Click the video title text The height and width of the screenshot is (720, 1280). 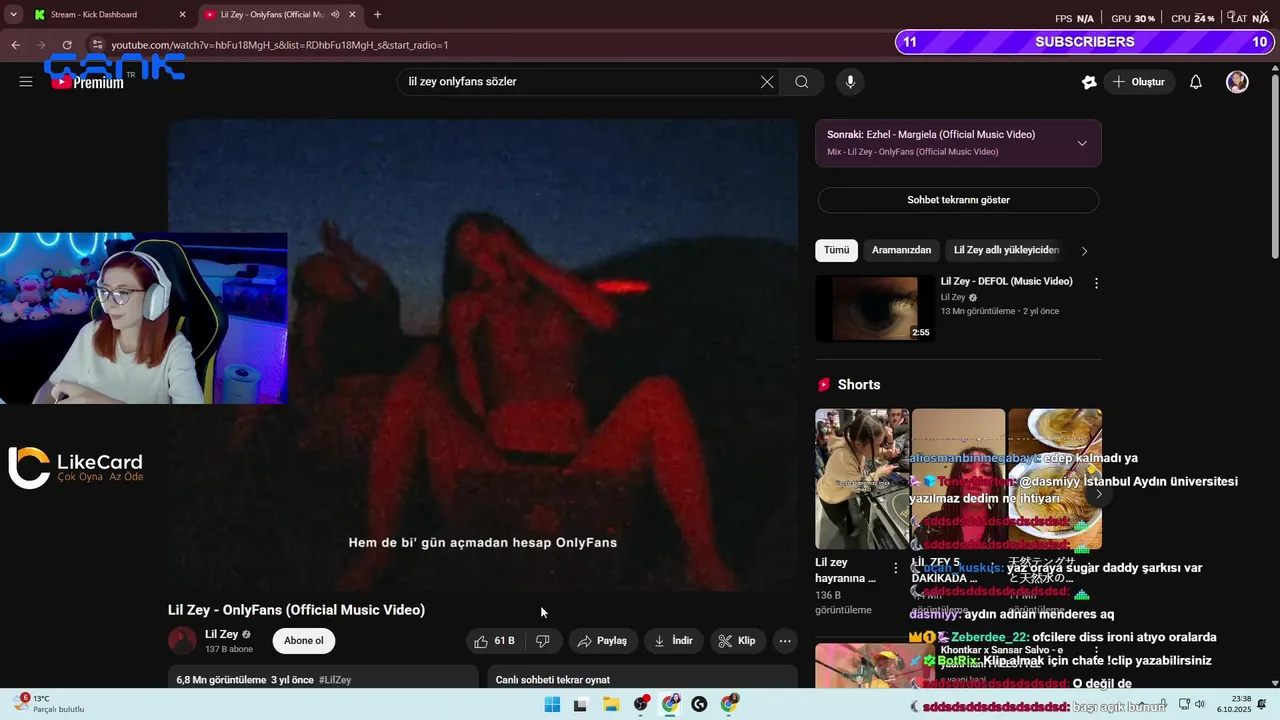296,610
